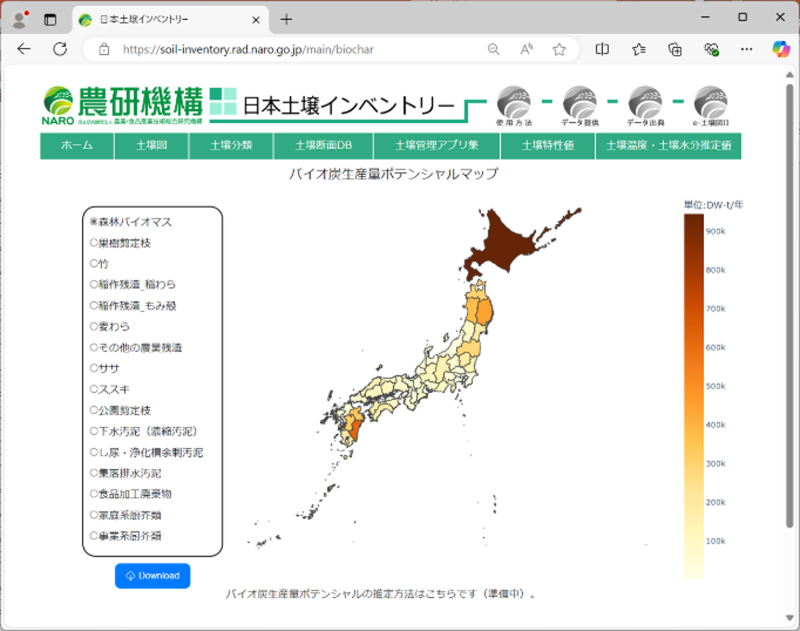
Task: Open the 使用方法 icon link
Action: tap(514, 106)
